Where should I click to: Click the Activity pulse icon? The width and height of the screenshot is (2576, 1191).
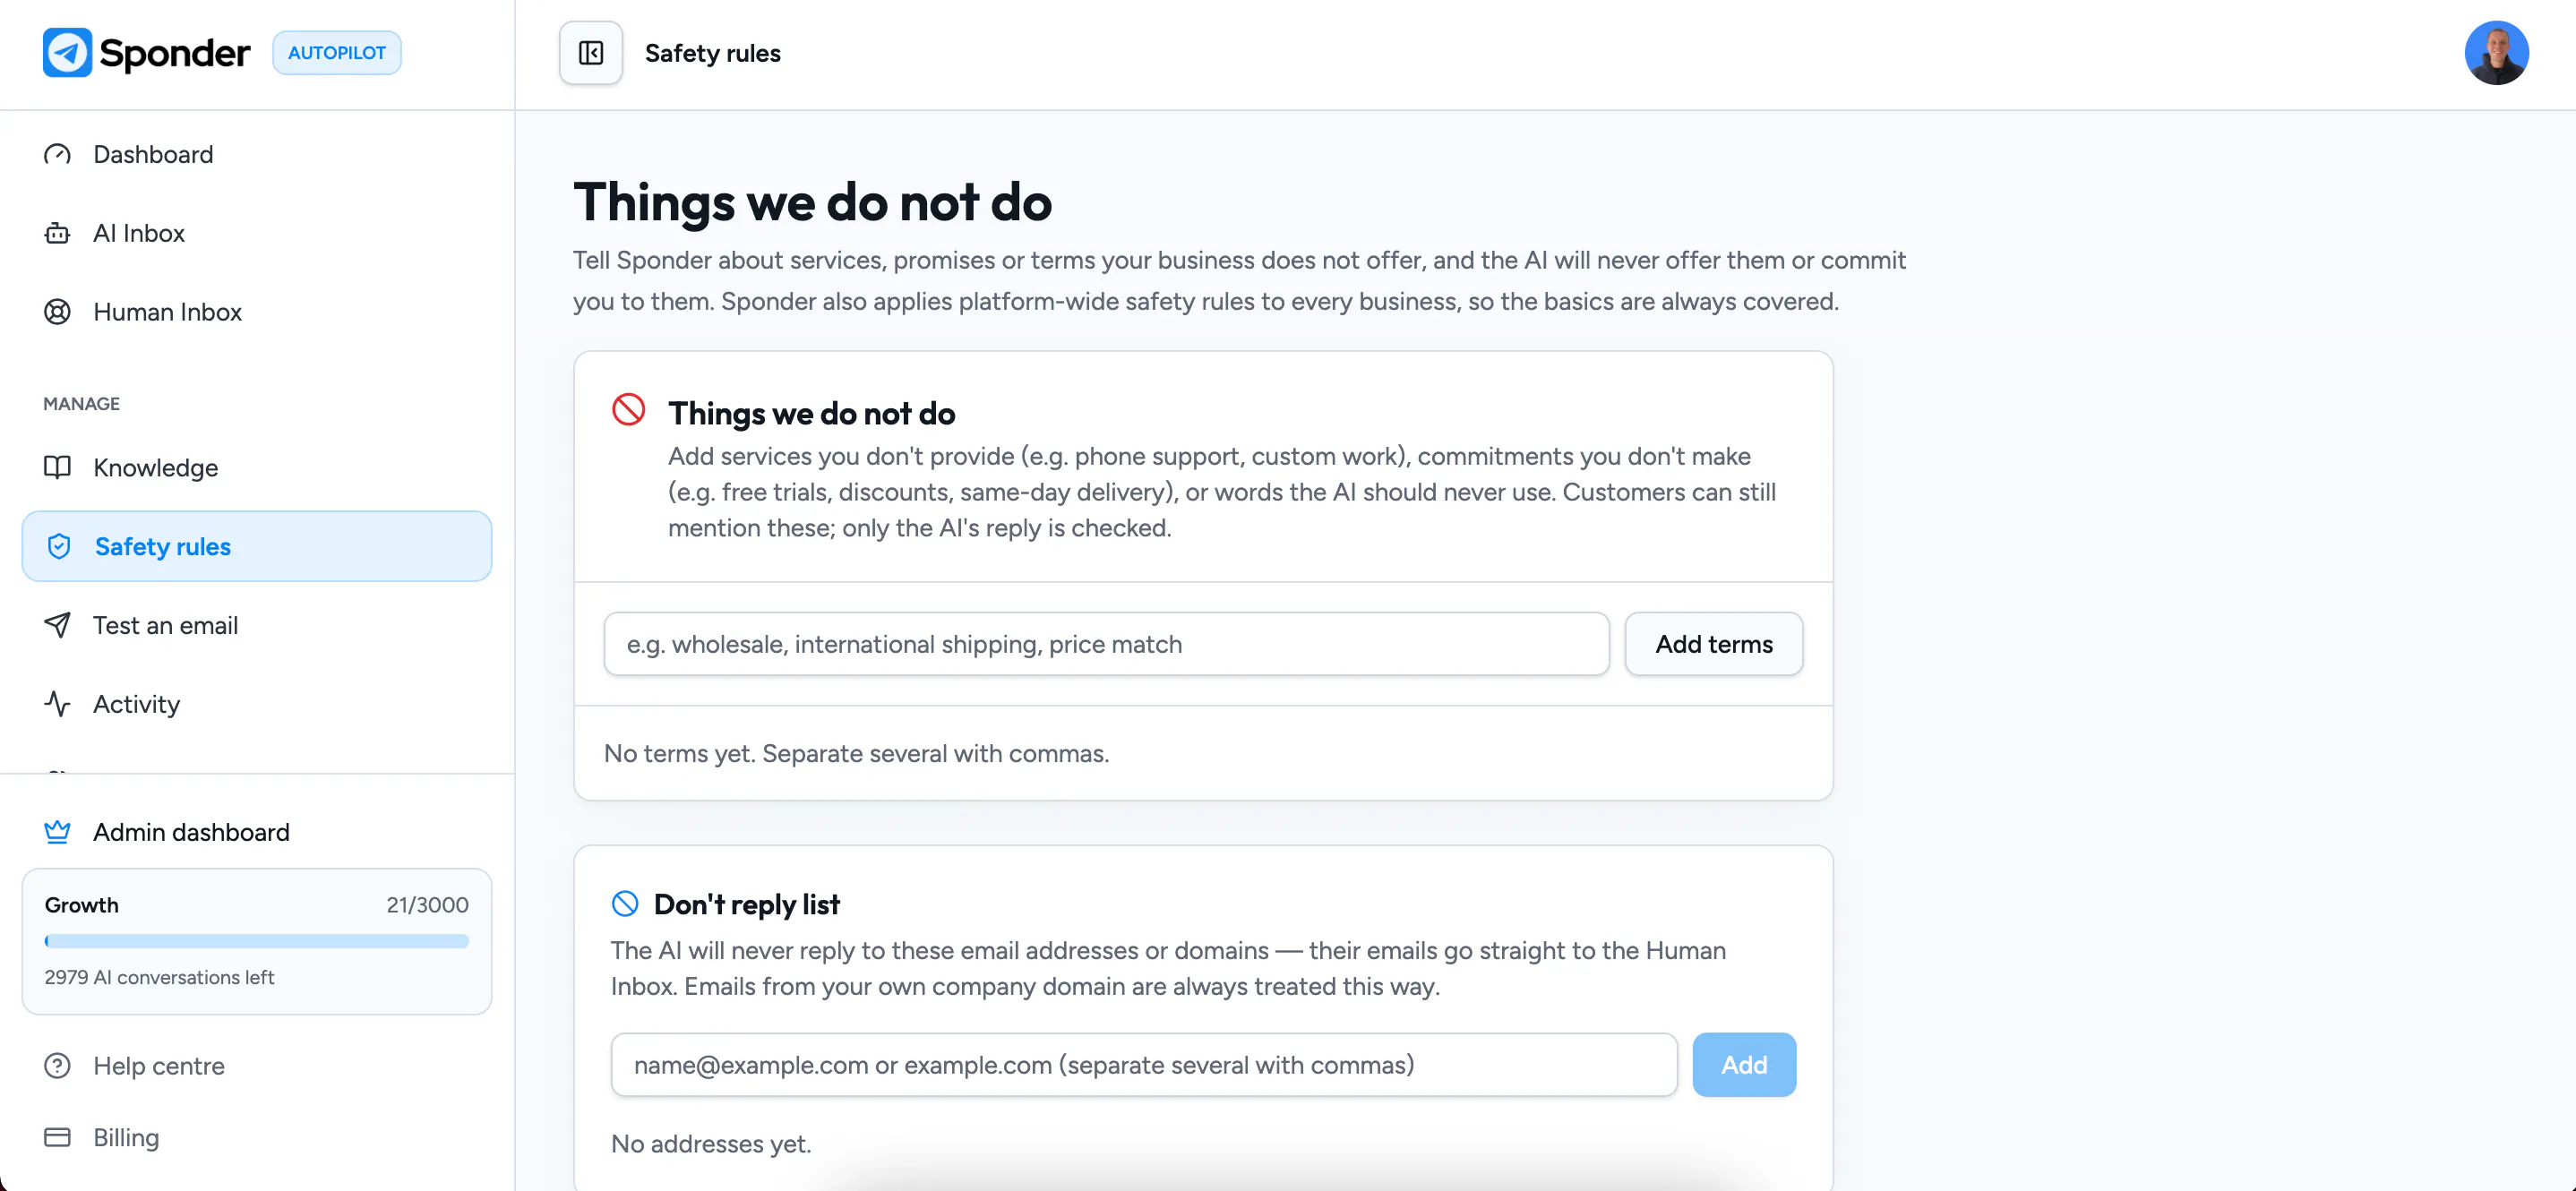[57, 704]
